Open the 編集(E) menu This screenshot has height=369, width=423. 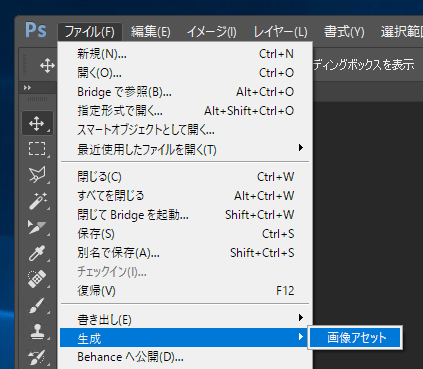(150, 32)
